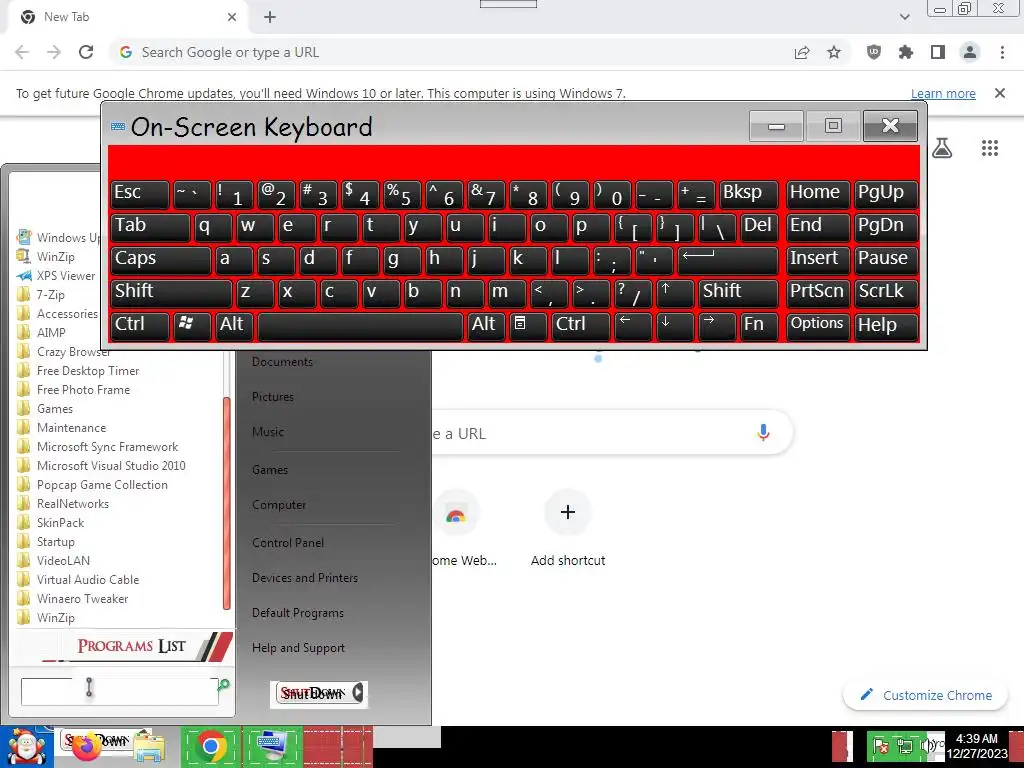Go forward in Chrome

[54, 52]
